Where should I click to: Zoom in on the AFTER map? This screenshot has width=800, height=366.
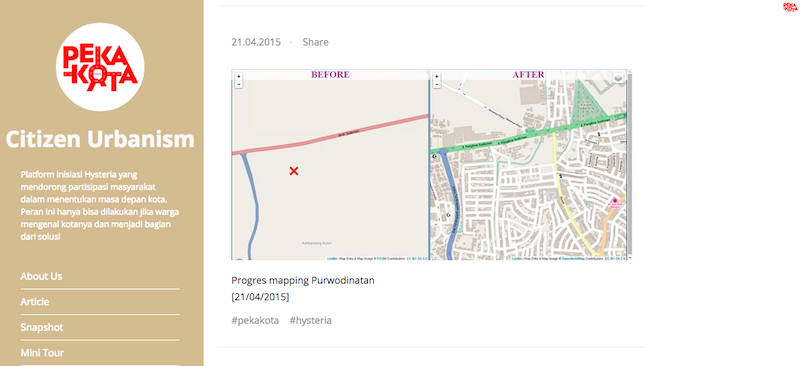click(437, 77)
